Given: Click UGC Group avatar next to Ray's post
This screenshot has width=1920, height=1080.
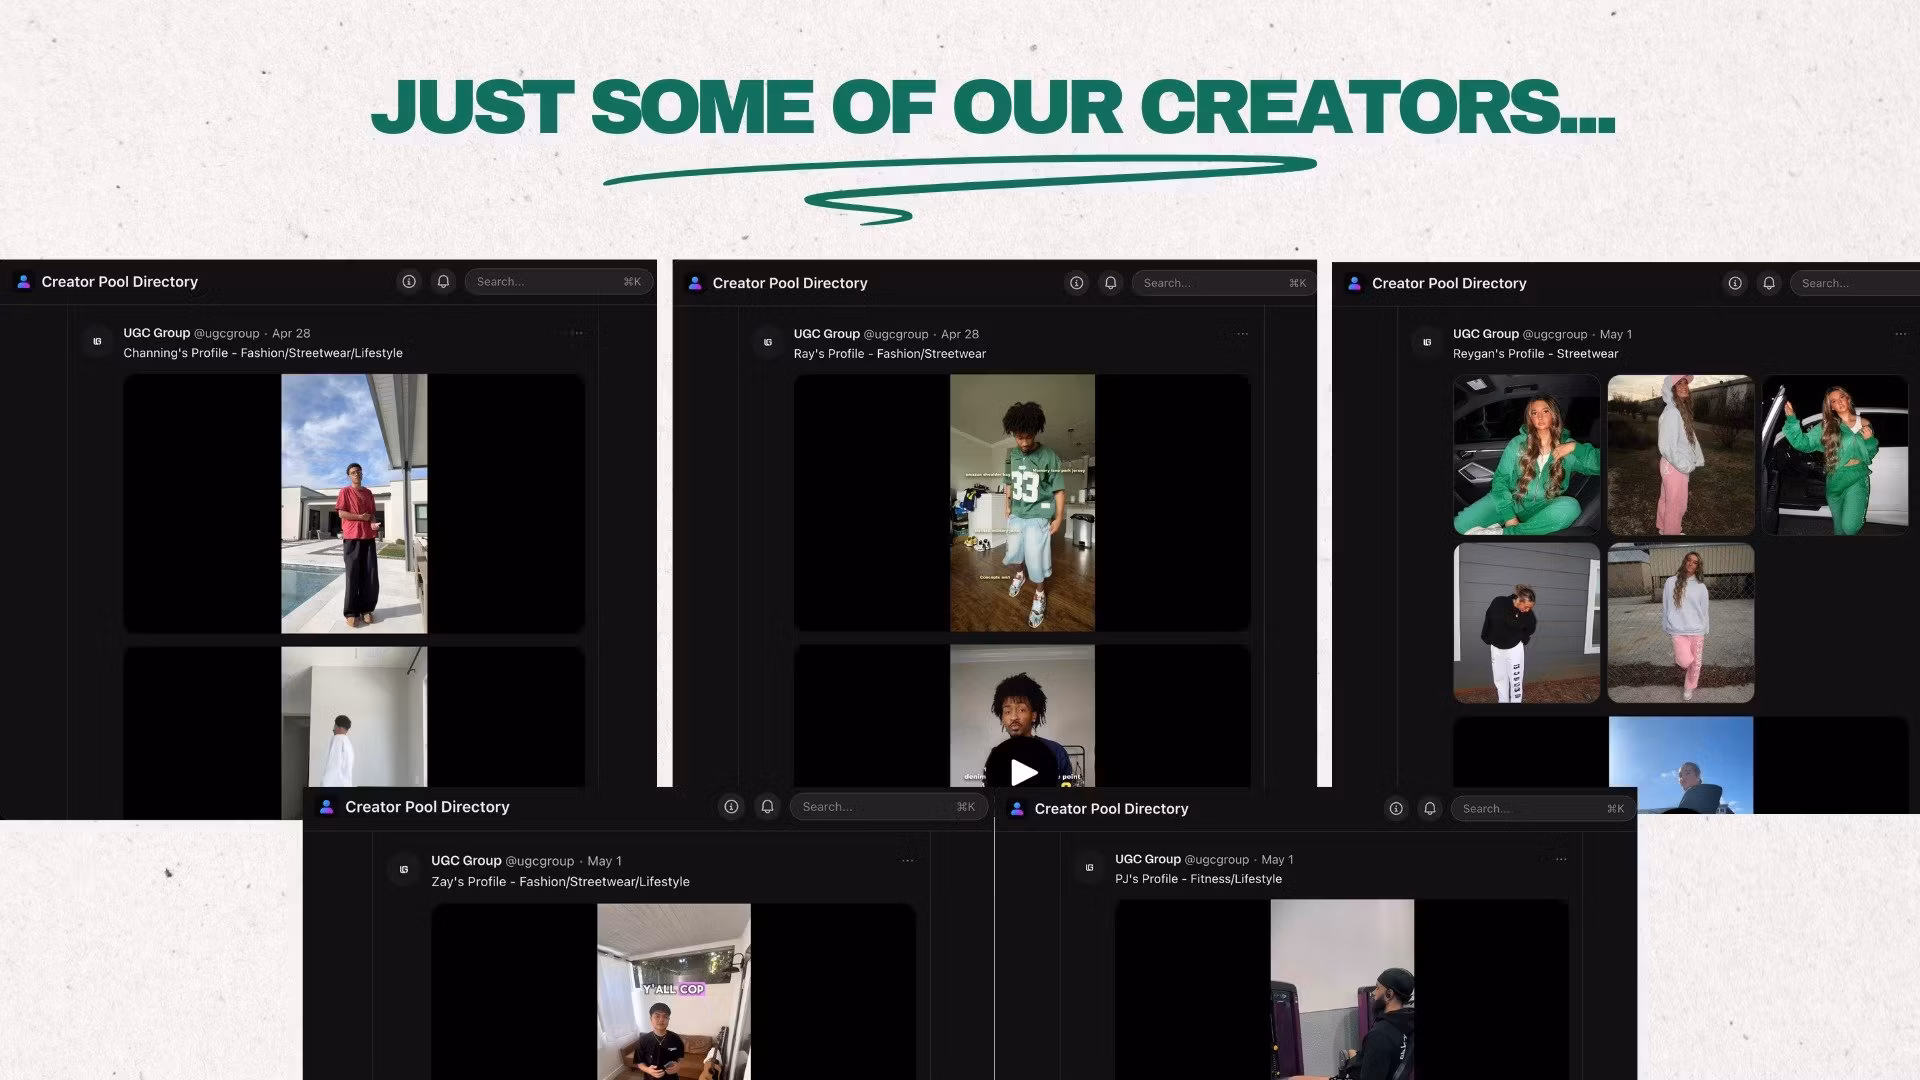Looking at the screenshot, I should (x=768, y=343).
